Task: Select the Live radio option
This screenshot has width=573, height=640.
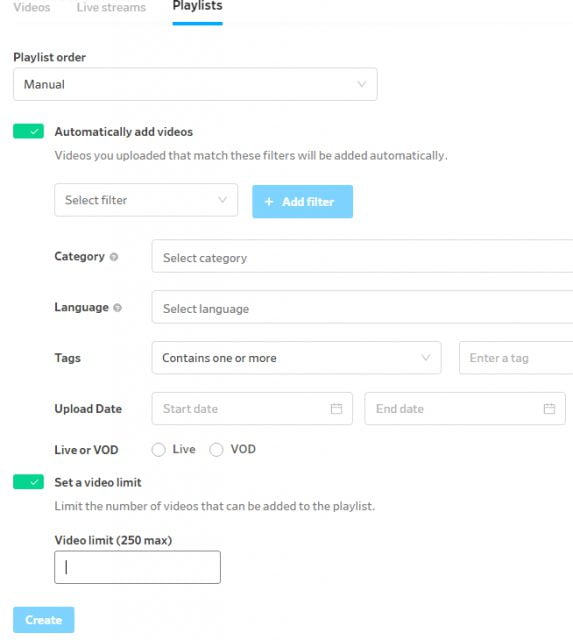Action: pyautogui.click(x=158, y=450)
